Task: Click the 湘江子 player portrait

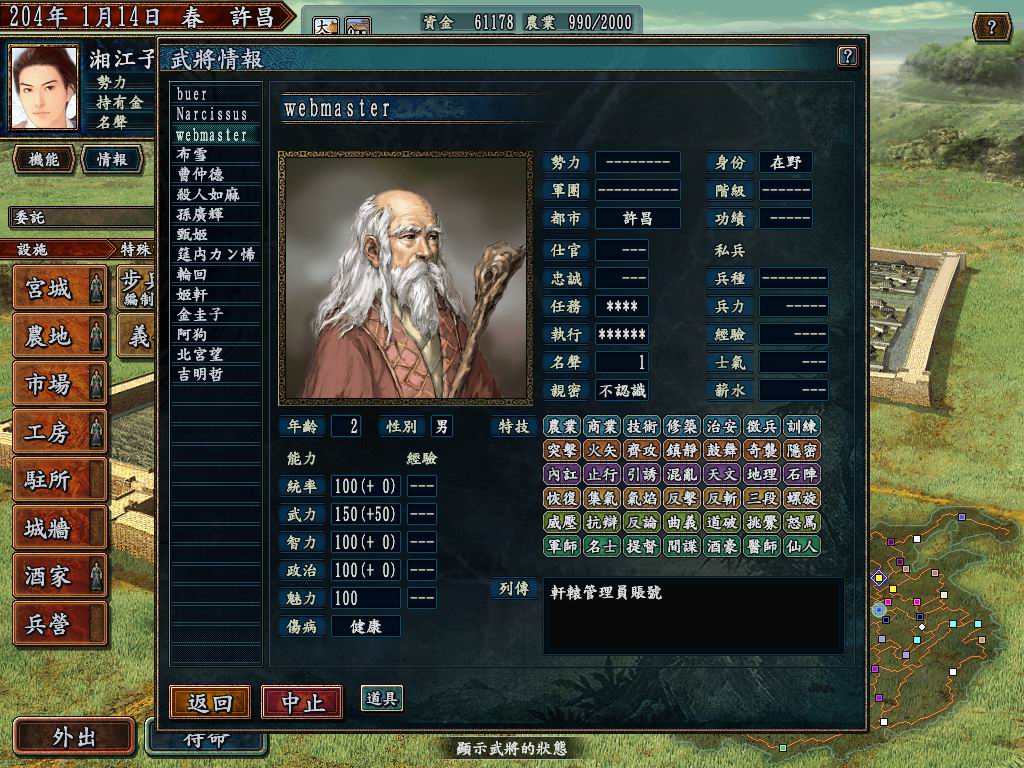Action: (x=44, y=87)
